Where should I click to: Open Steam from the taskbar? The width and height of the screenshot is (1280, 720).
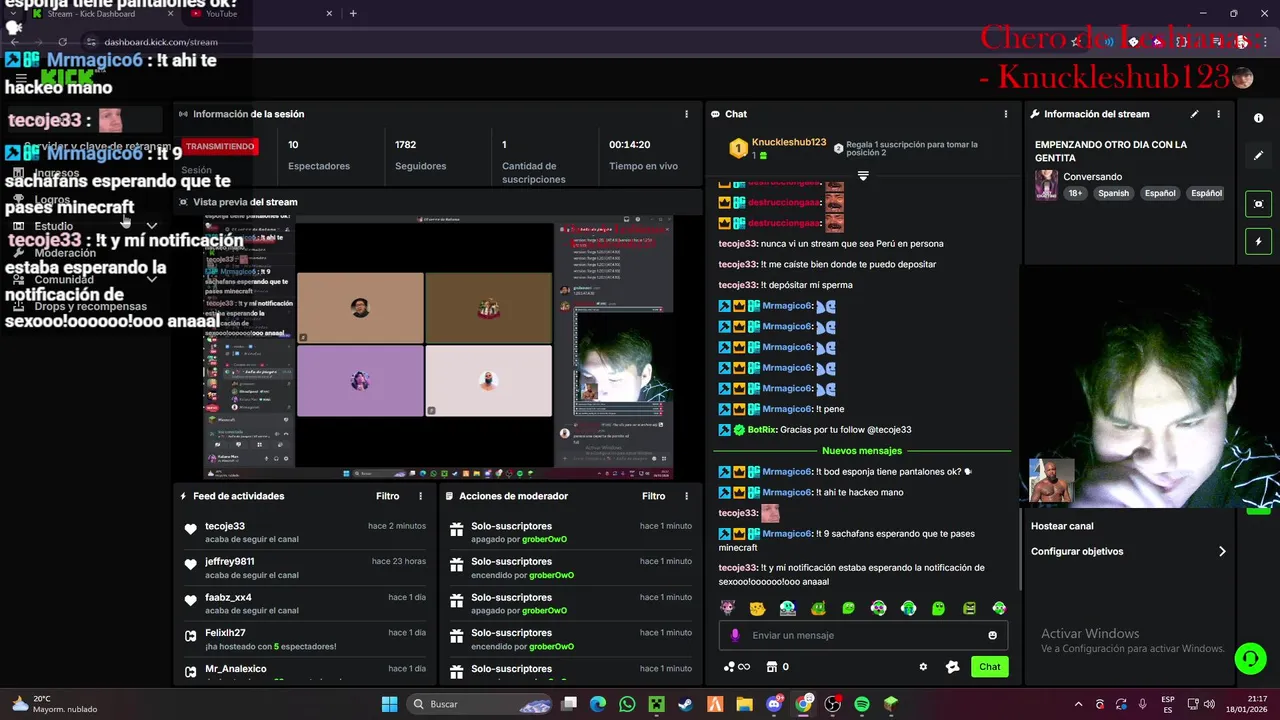pyautogui.click(x=685, y=704)
